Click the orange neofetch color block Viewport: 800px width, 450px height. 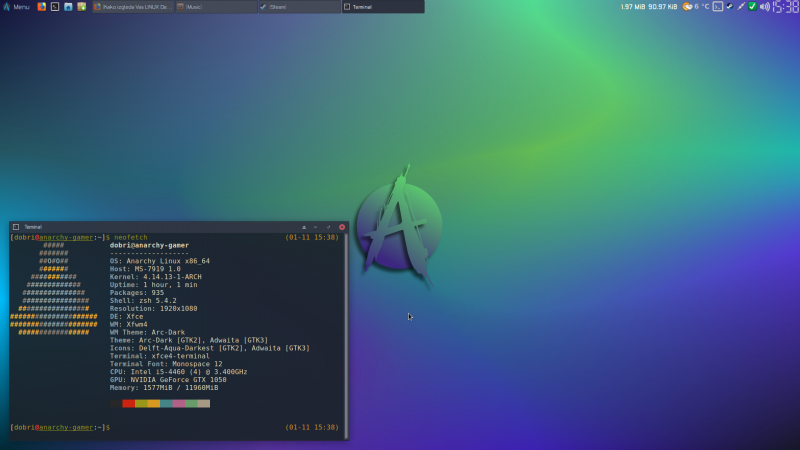click(x=154, y=404)
